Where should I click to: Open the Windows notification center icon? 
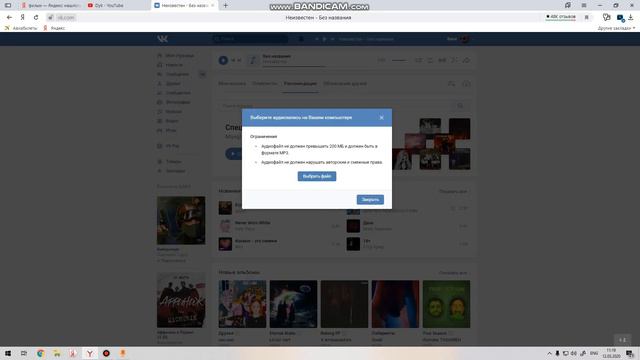point(630,353)
